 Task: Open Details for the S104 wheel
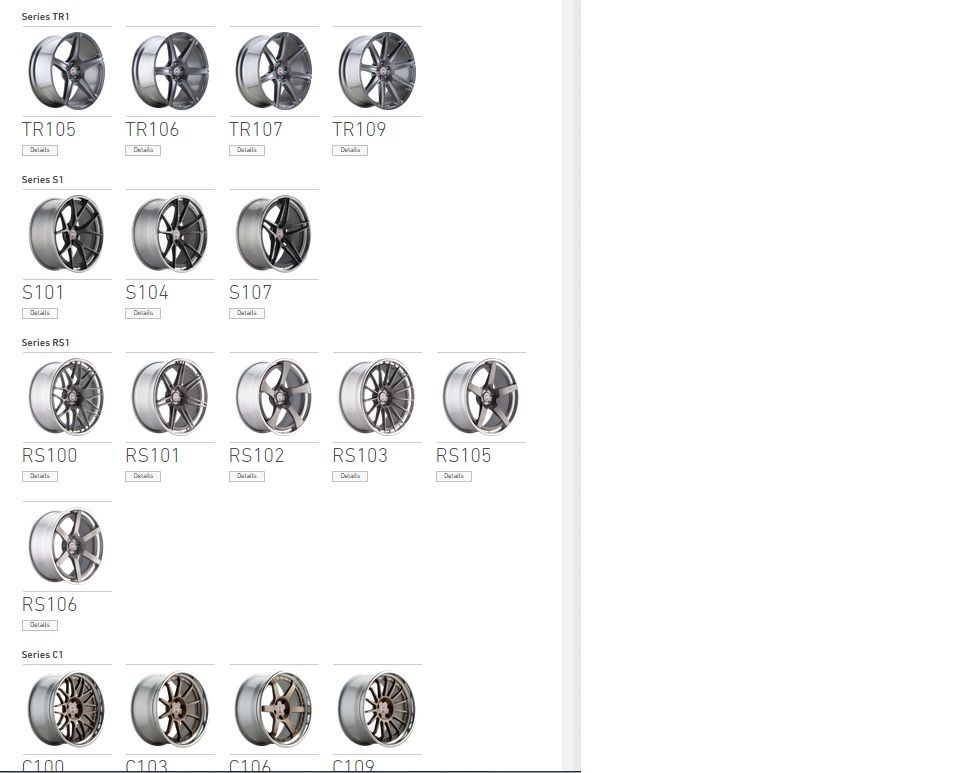(143, 313)
